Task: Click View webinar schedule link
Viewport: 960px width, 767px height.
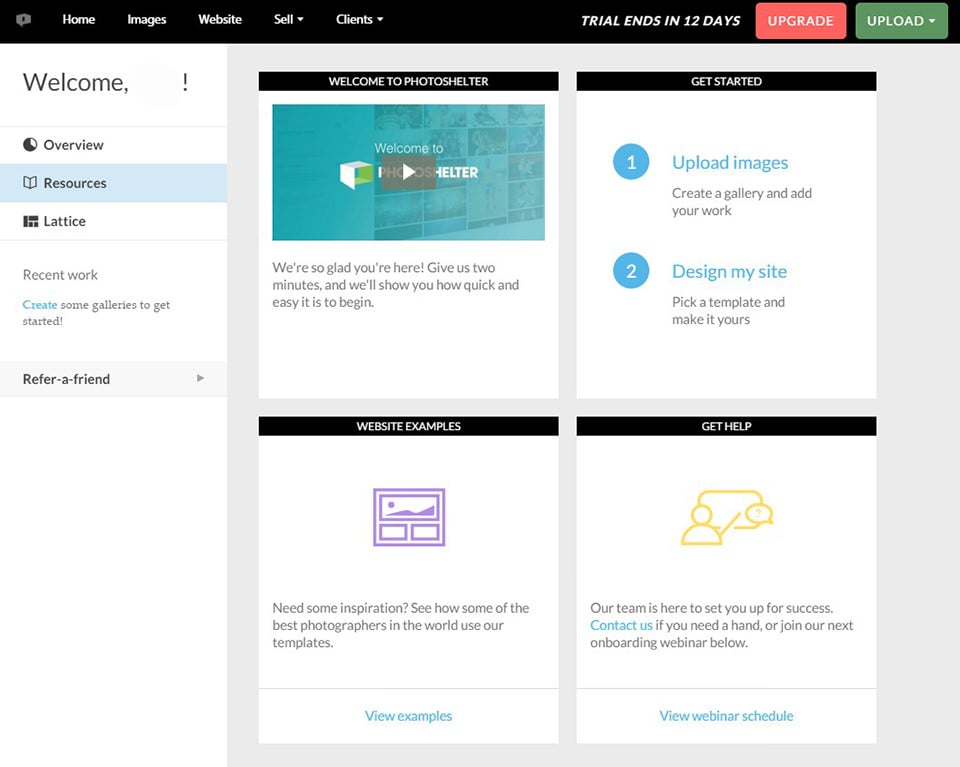Action: [x=726, y=716]
